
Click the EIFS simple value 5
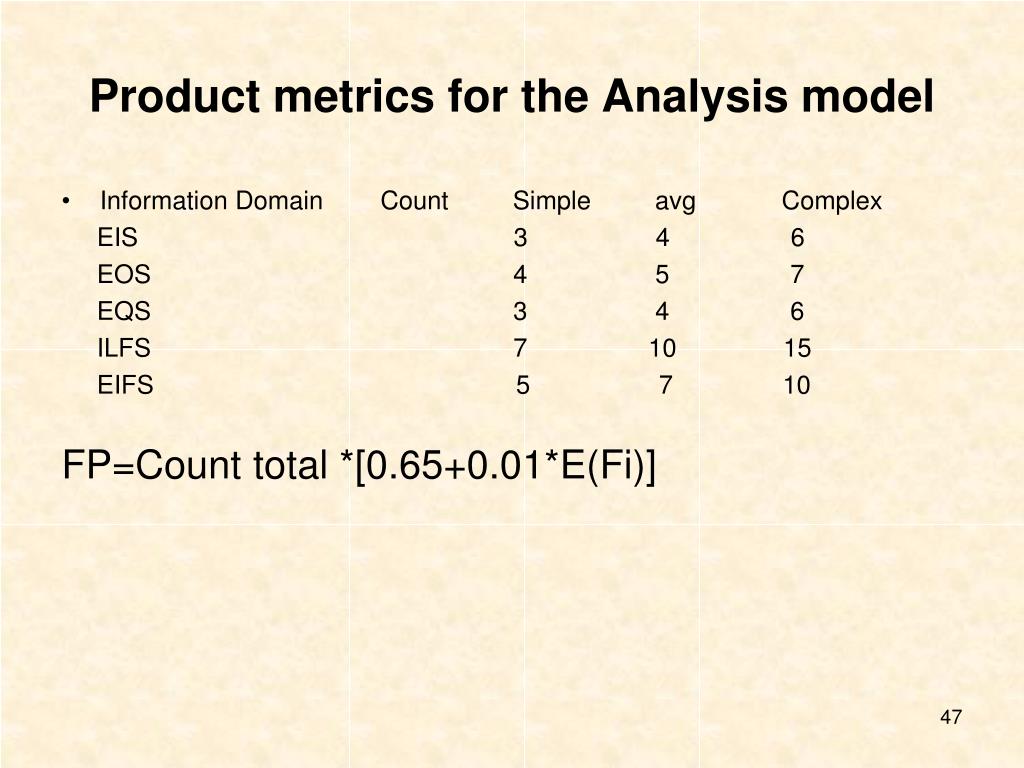(522, 385)
